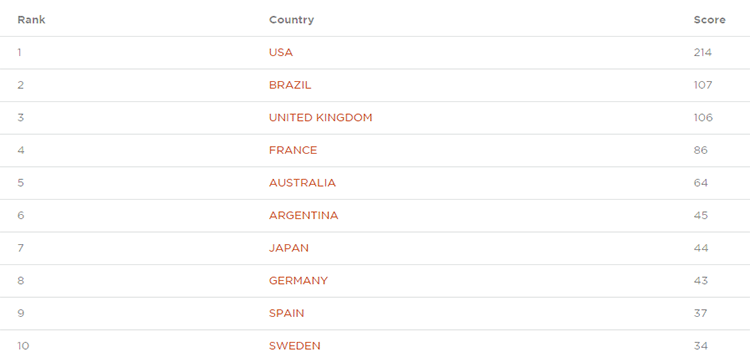Viewport: 750px width, 360px height.
Task: Open the USA country link
Action: click(x=281, y=53)
